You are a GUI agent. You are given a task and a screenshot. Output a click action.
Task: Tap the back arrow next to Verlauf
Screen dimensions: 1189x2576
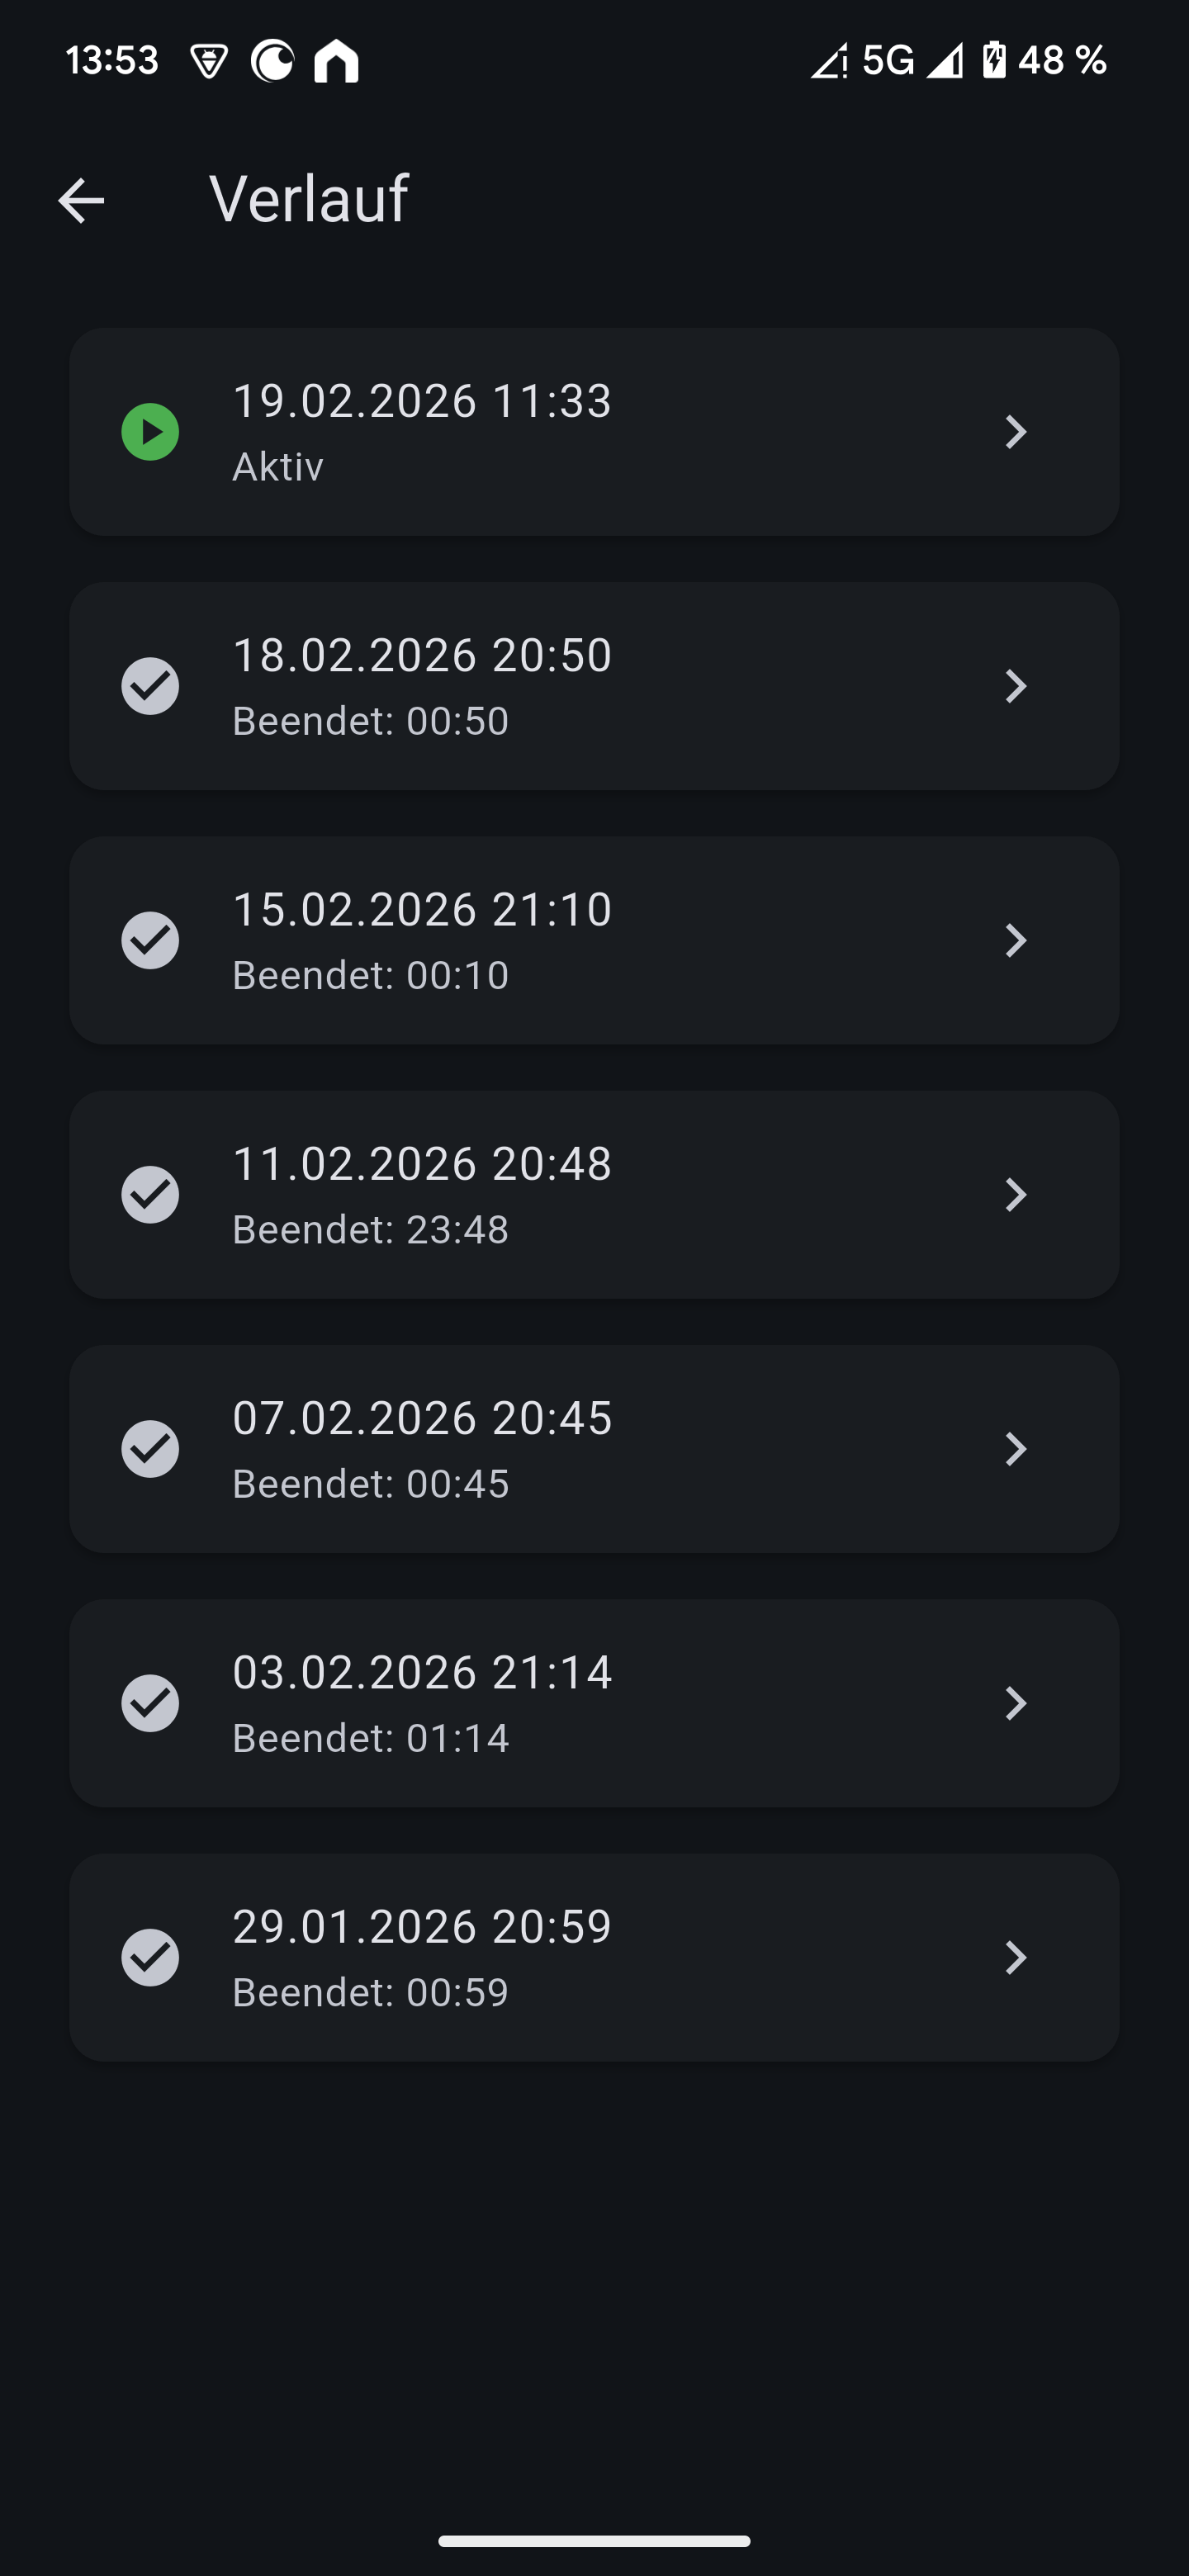point(81,200)
